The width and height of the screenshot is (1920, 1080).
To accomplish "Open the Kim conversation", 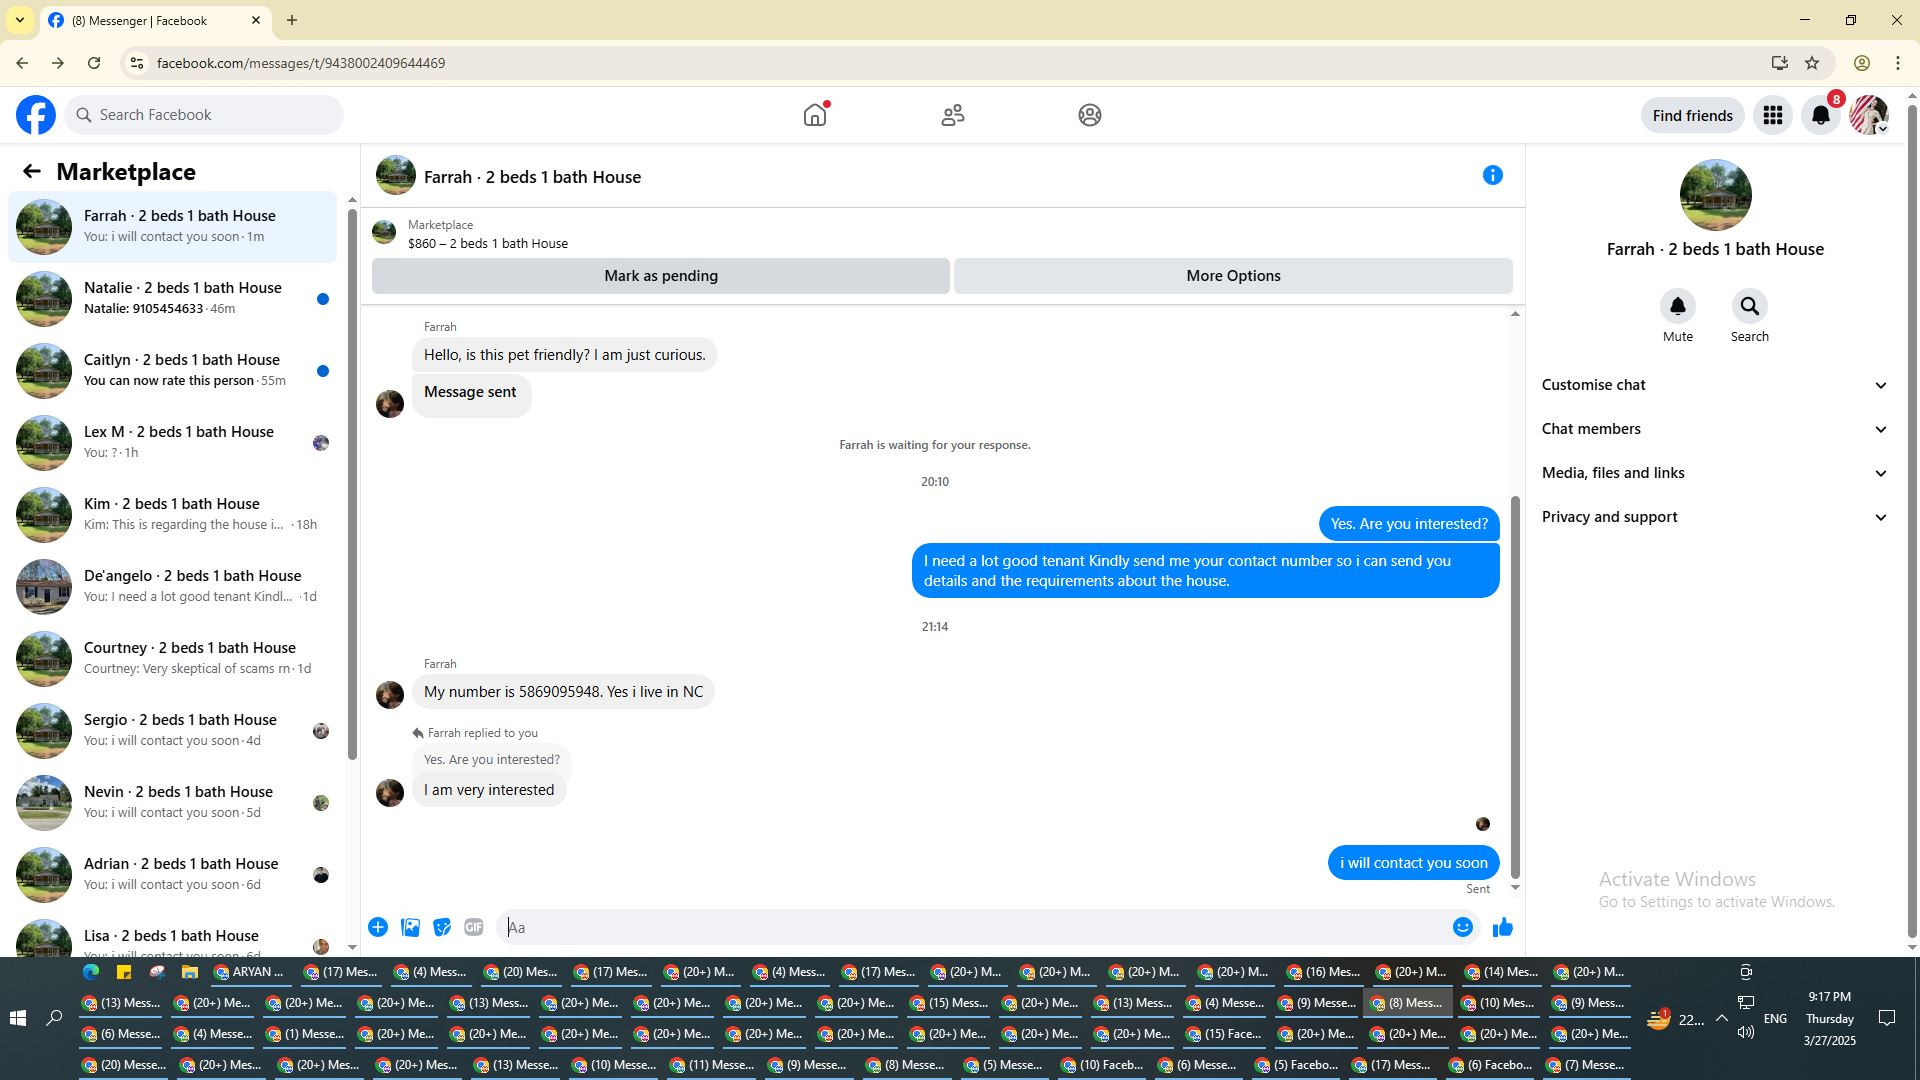I will click(172, 514).
